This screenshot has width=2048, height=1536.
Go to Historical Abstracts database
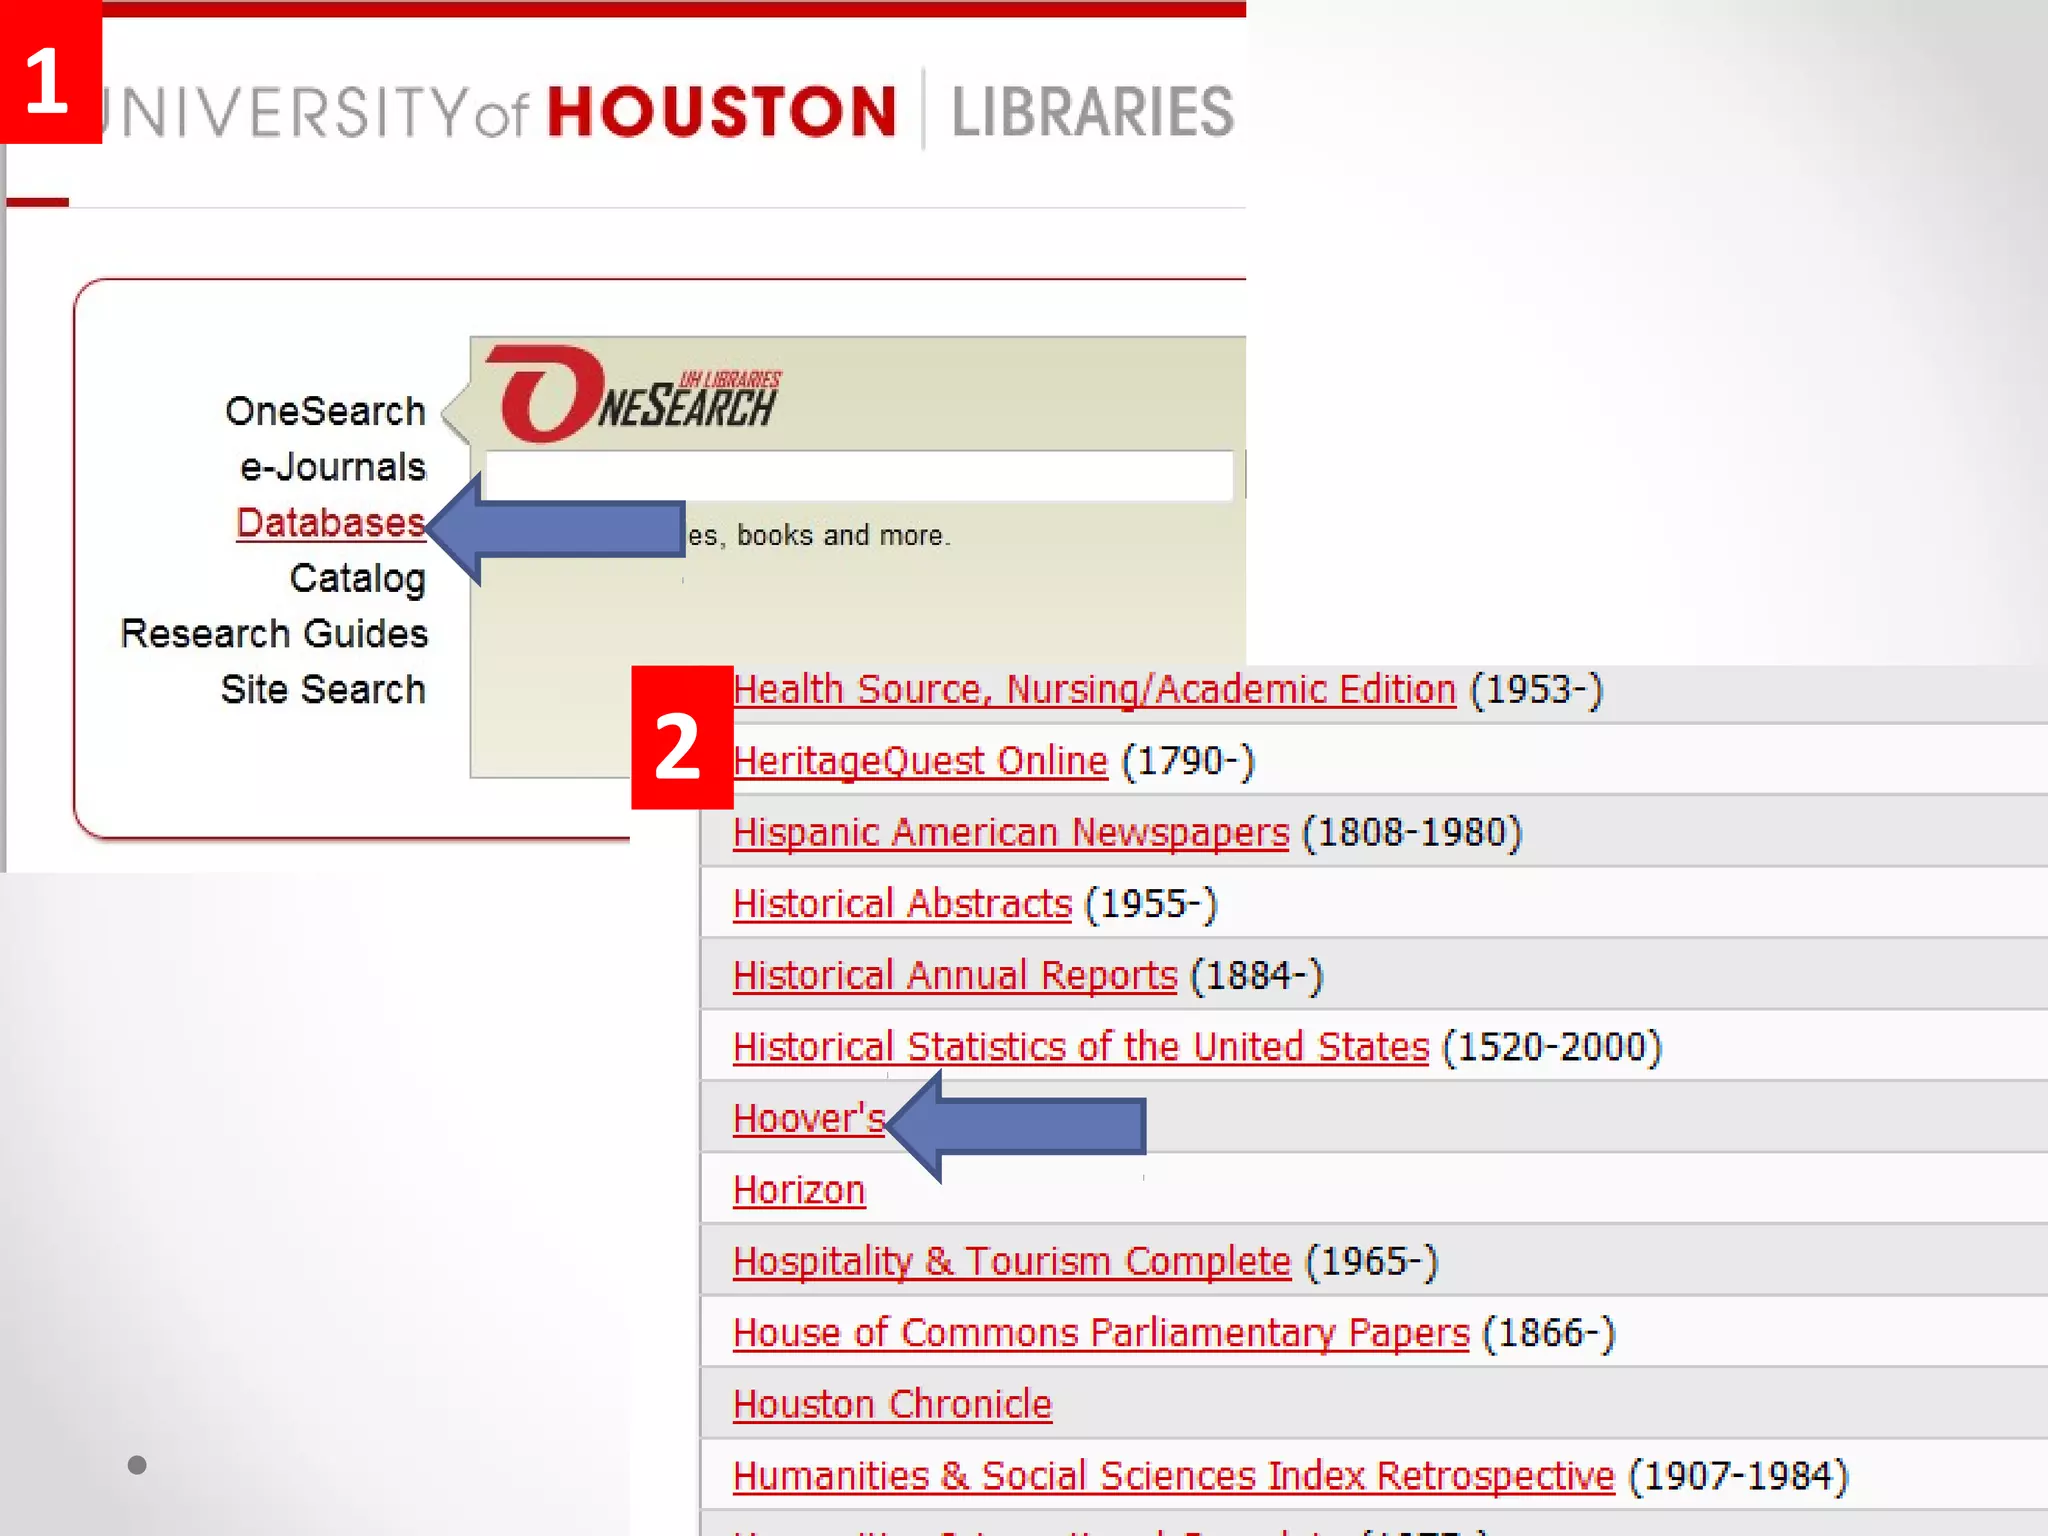pos(902,905)
